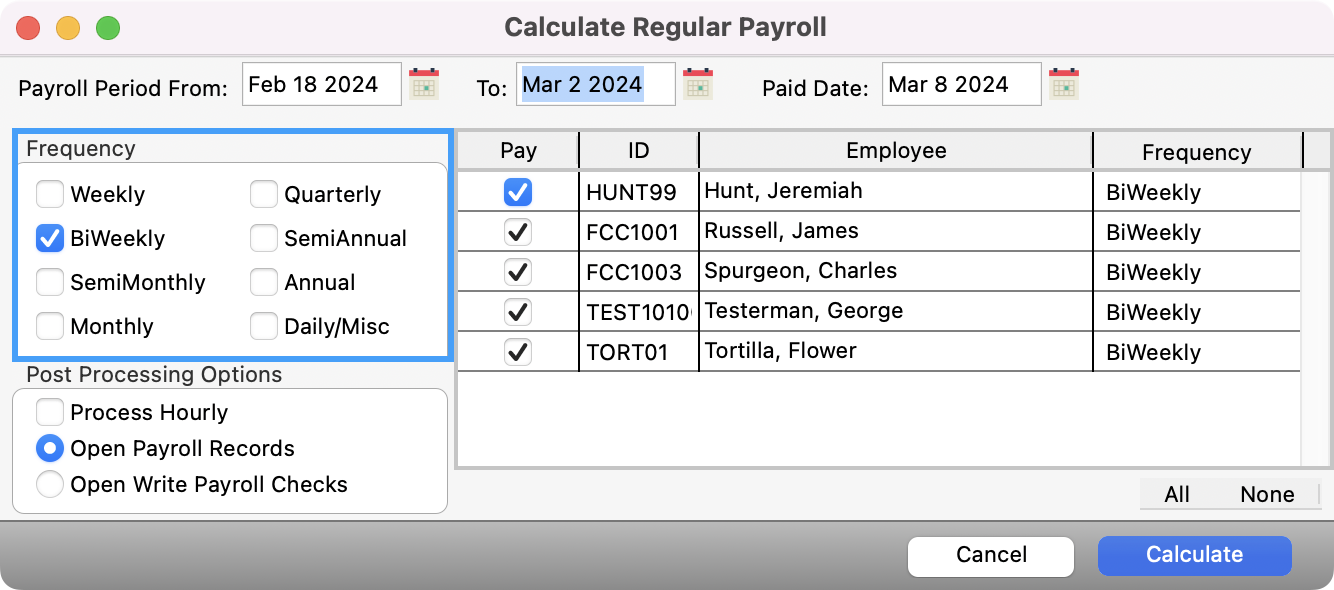The image size is (1334, 590).
Task: Check the Process Hourly option
Action: click(x=50, y=412)
